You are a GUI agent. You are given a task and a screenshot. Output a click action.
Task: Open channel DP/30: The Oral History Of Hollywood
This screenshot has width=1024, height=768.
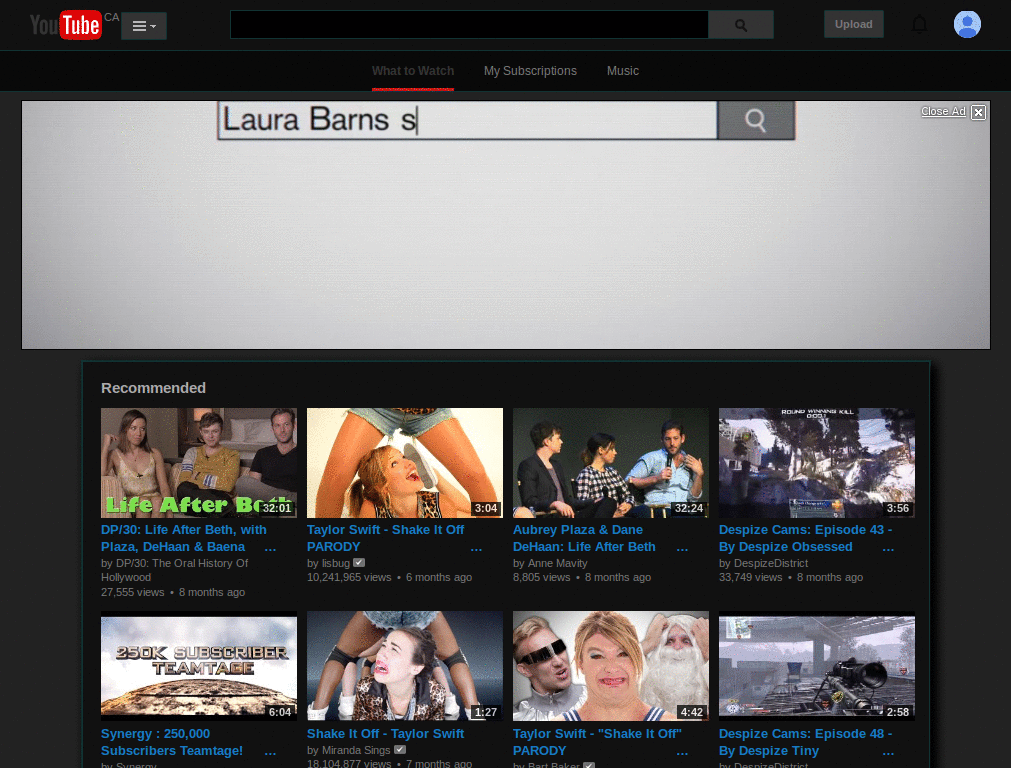pos(175,570)
